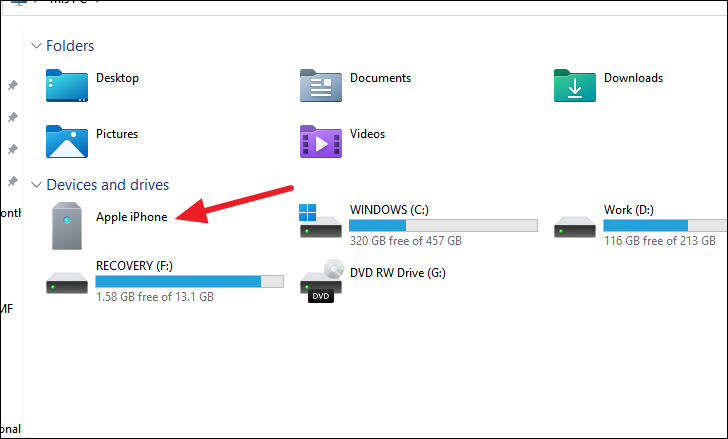Click the RECOVERY (F:) label
728x439 pixels.
[x=134, y=265]
